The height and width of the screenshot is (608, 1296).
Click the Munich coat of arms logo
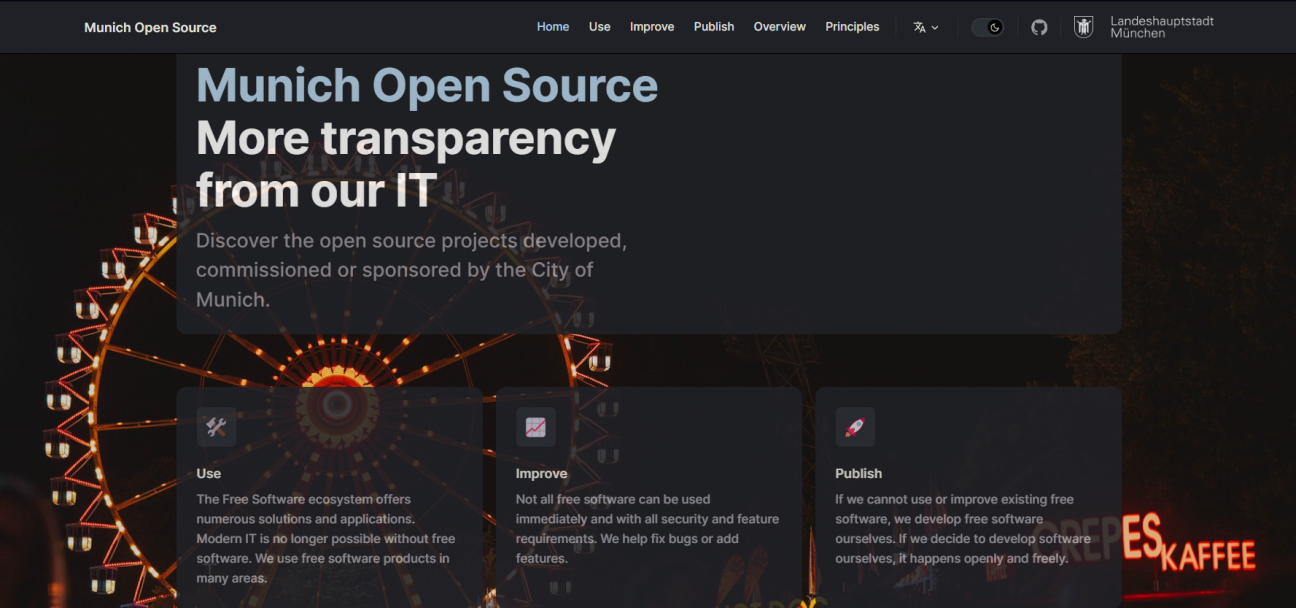[x=1083, y=27]
